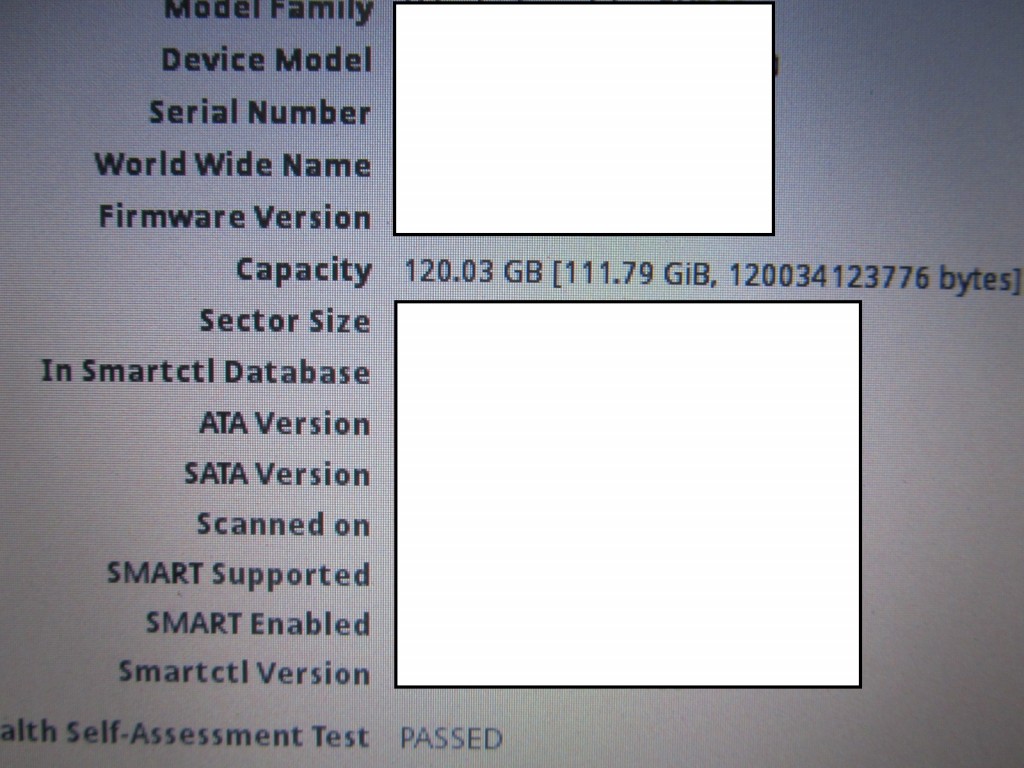Screen dimensions: 1024x768
Task: Select the SATA Version label
Action: tap(277, 473)
